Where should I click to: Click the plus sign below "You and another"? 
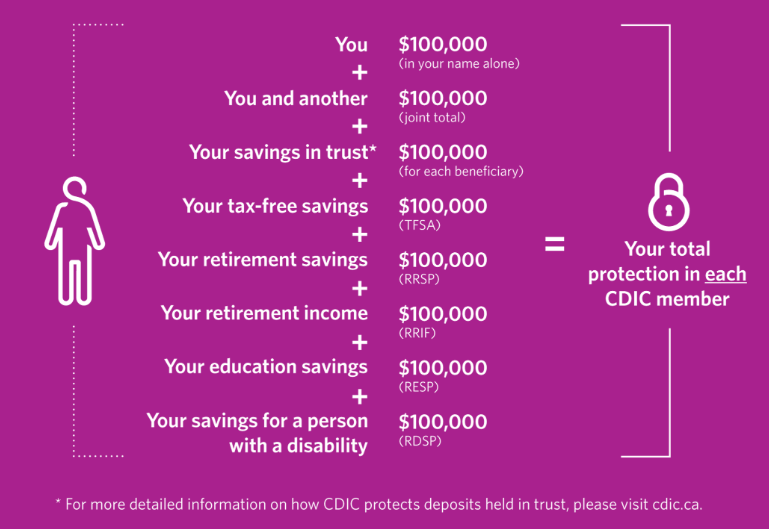point(359,126)
